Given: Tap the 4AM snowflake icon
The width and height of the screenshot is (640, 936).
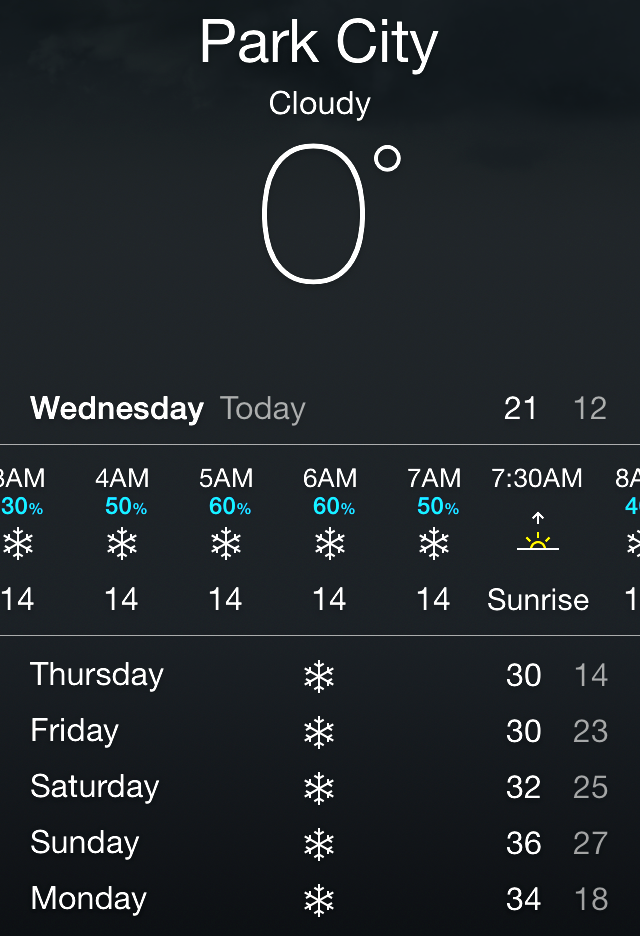Looking at the screenshot, I should click(x=122, y=544).
